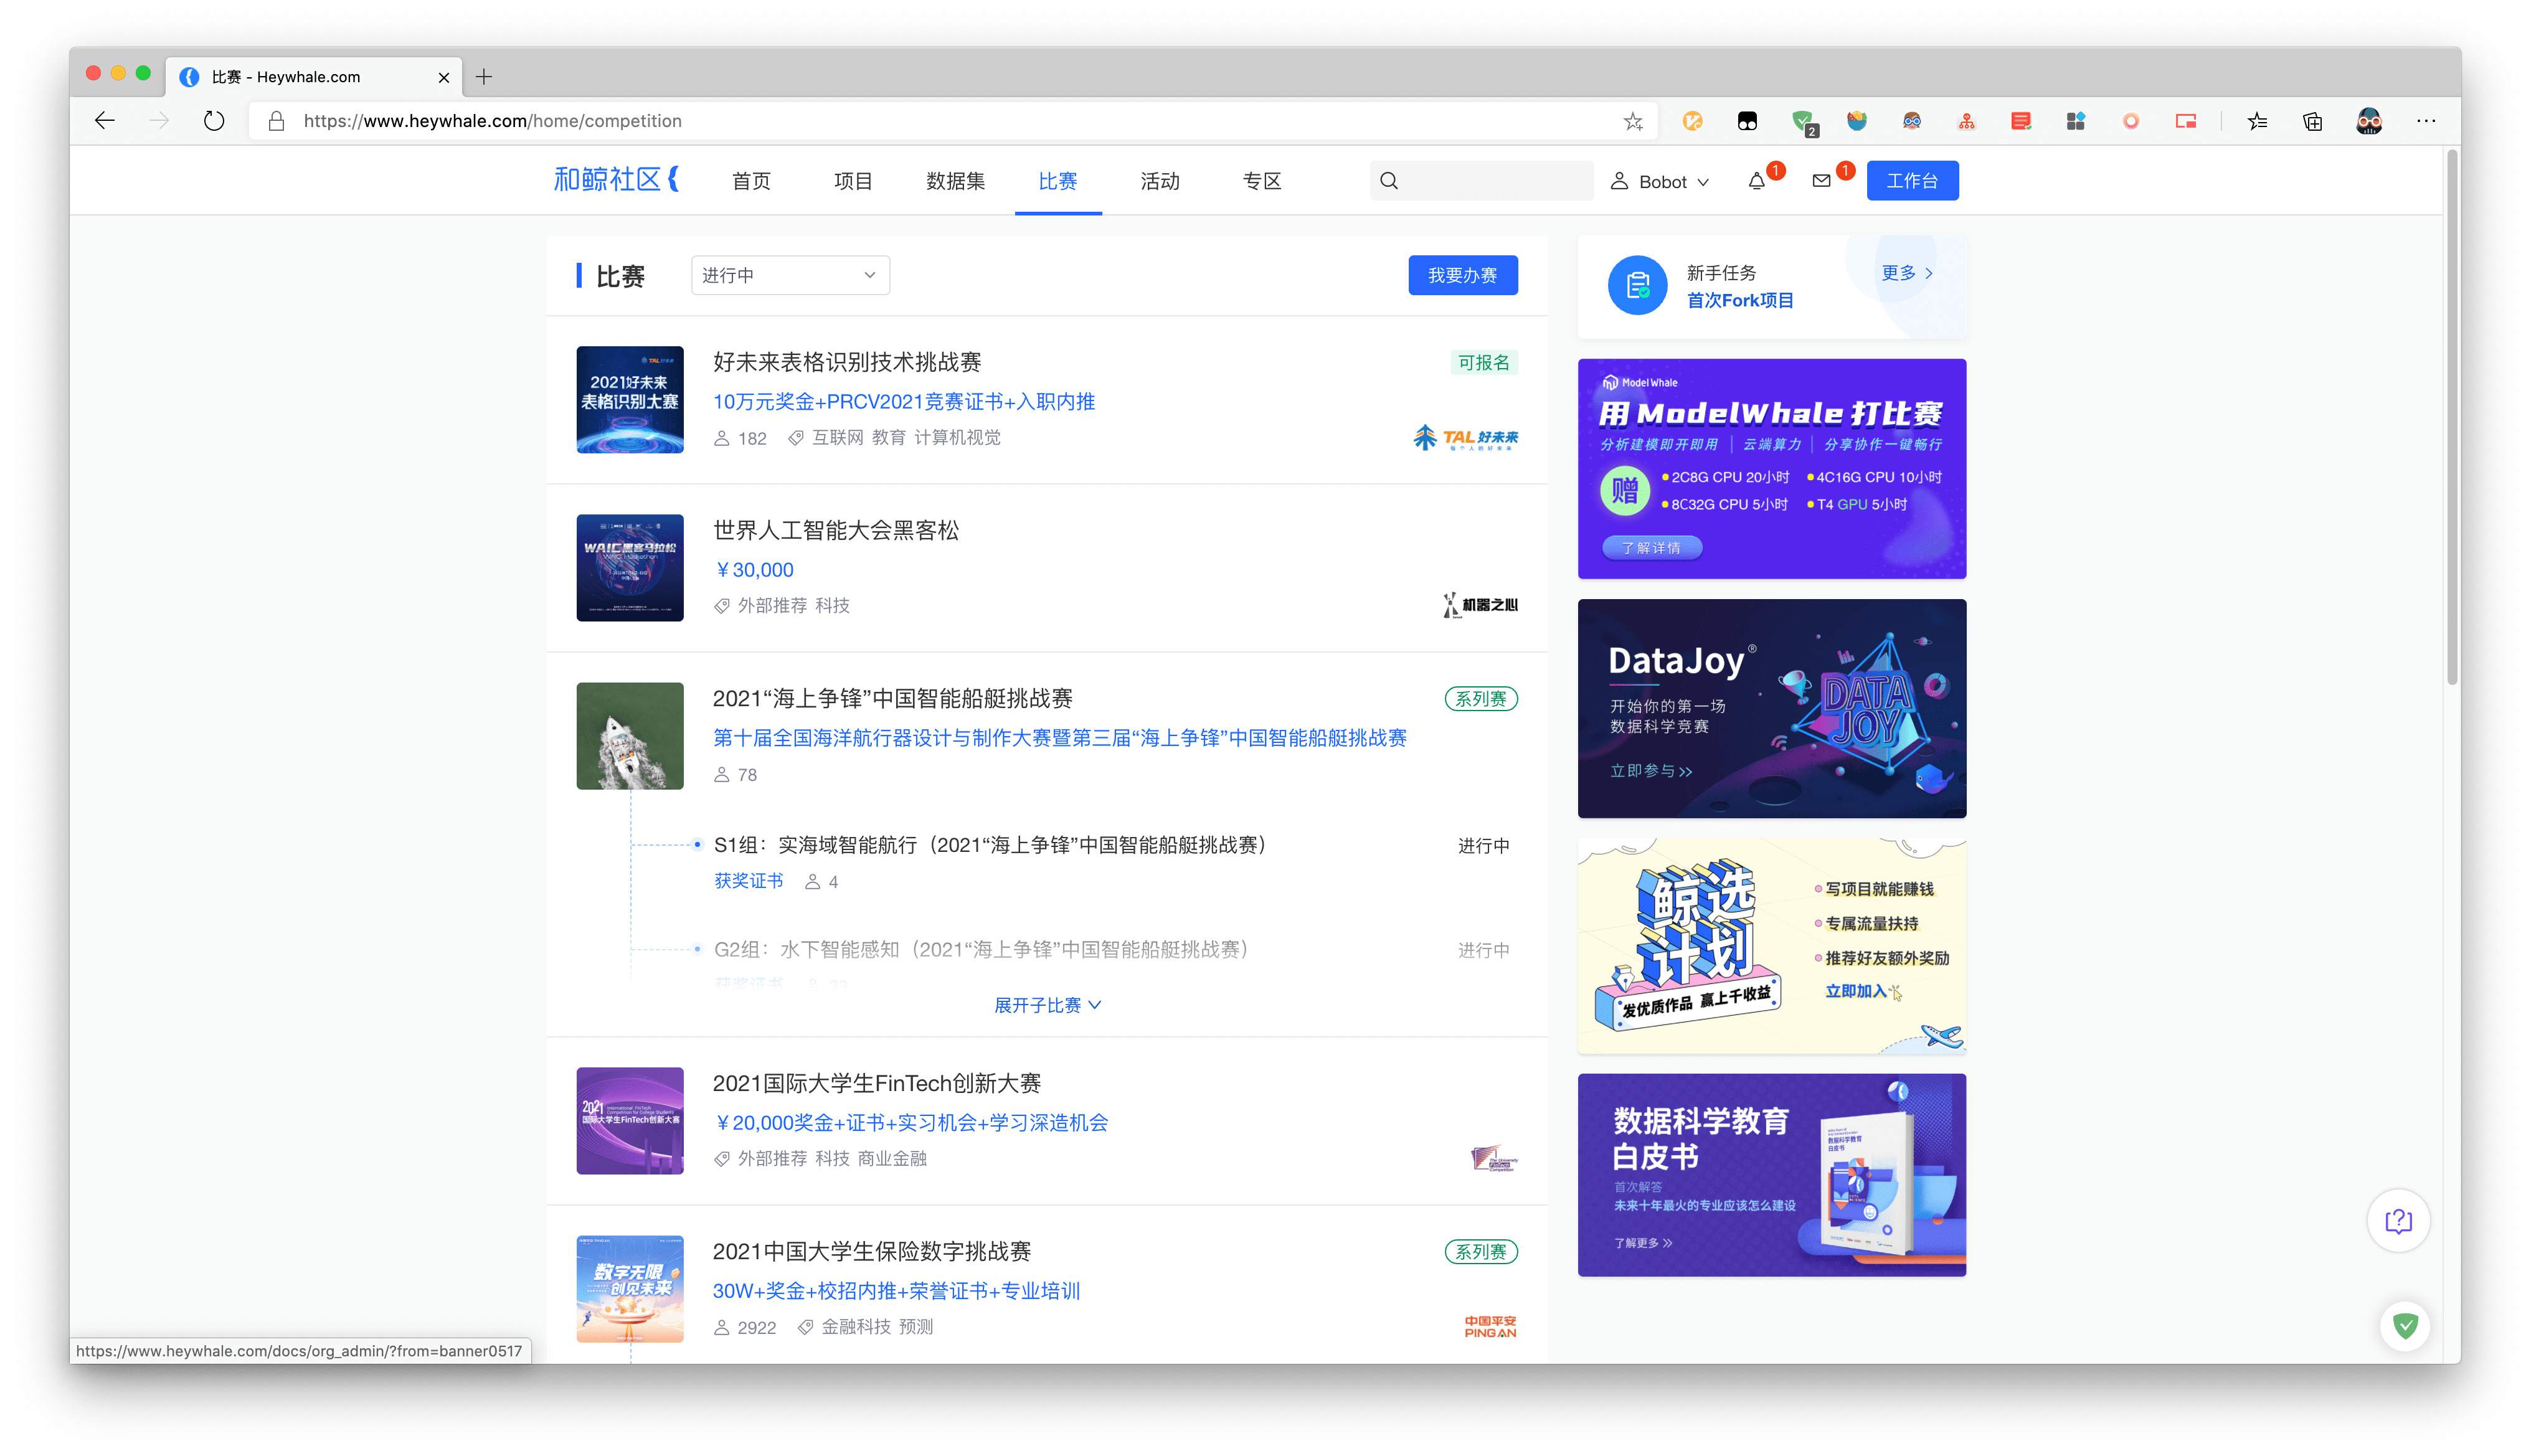The width and height of the screenshot is (2531, 1456).
Task: Click 了解详情 on ModelWhale banner
Action: (x=1652, y=548)
